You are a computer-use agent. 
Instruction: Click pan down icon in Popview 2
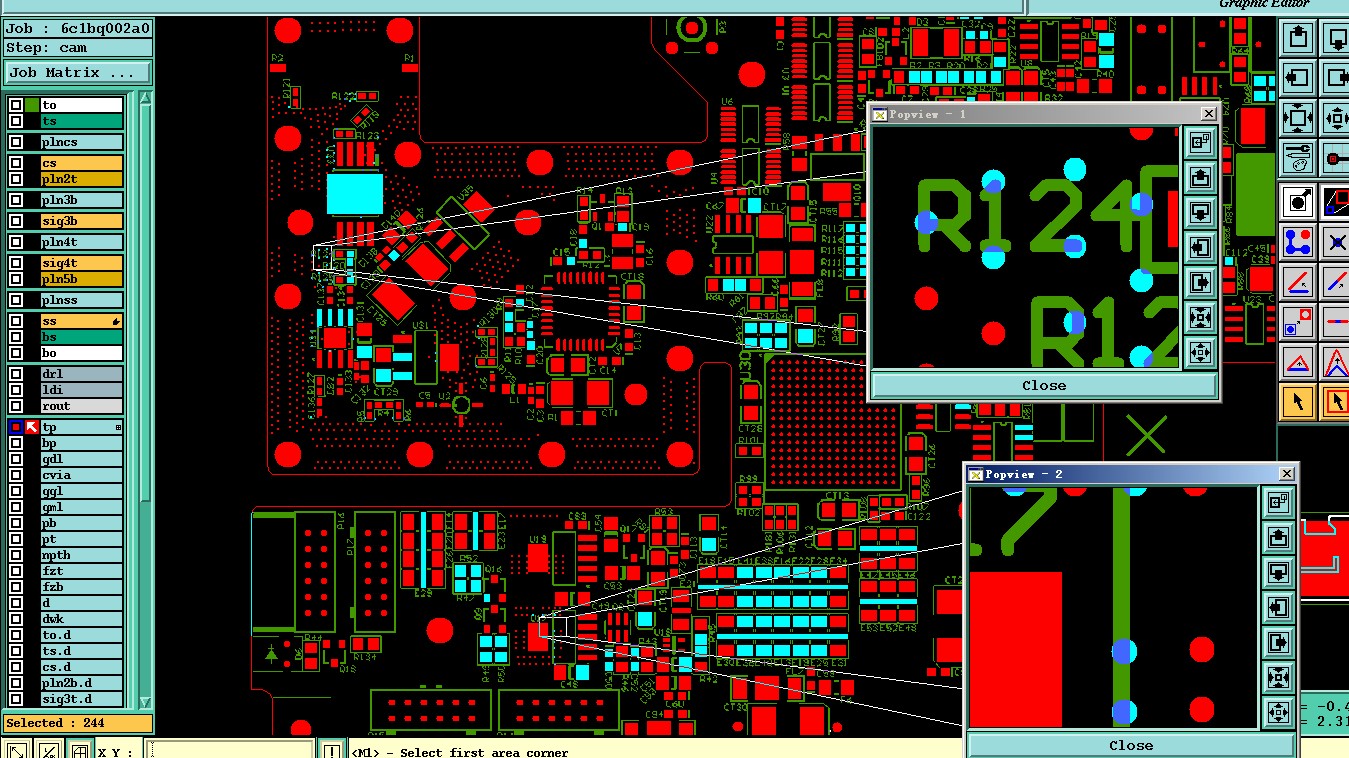[1278, 572]
